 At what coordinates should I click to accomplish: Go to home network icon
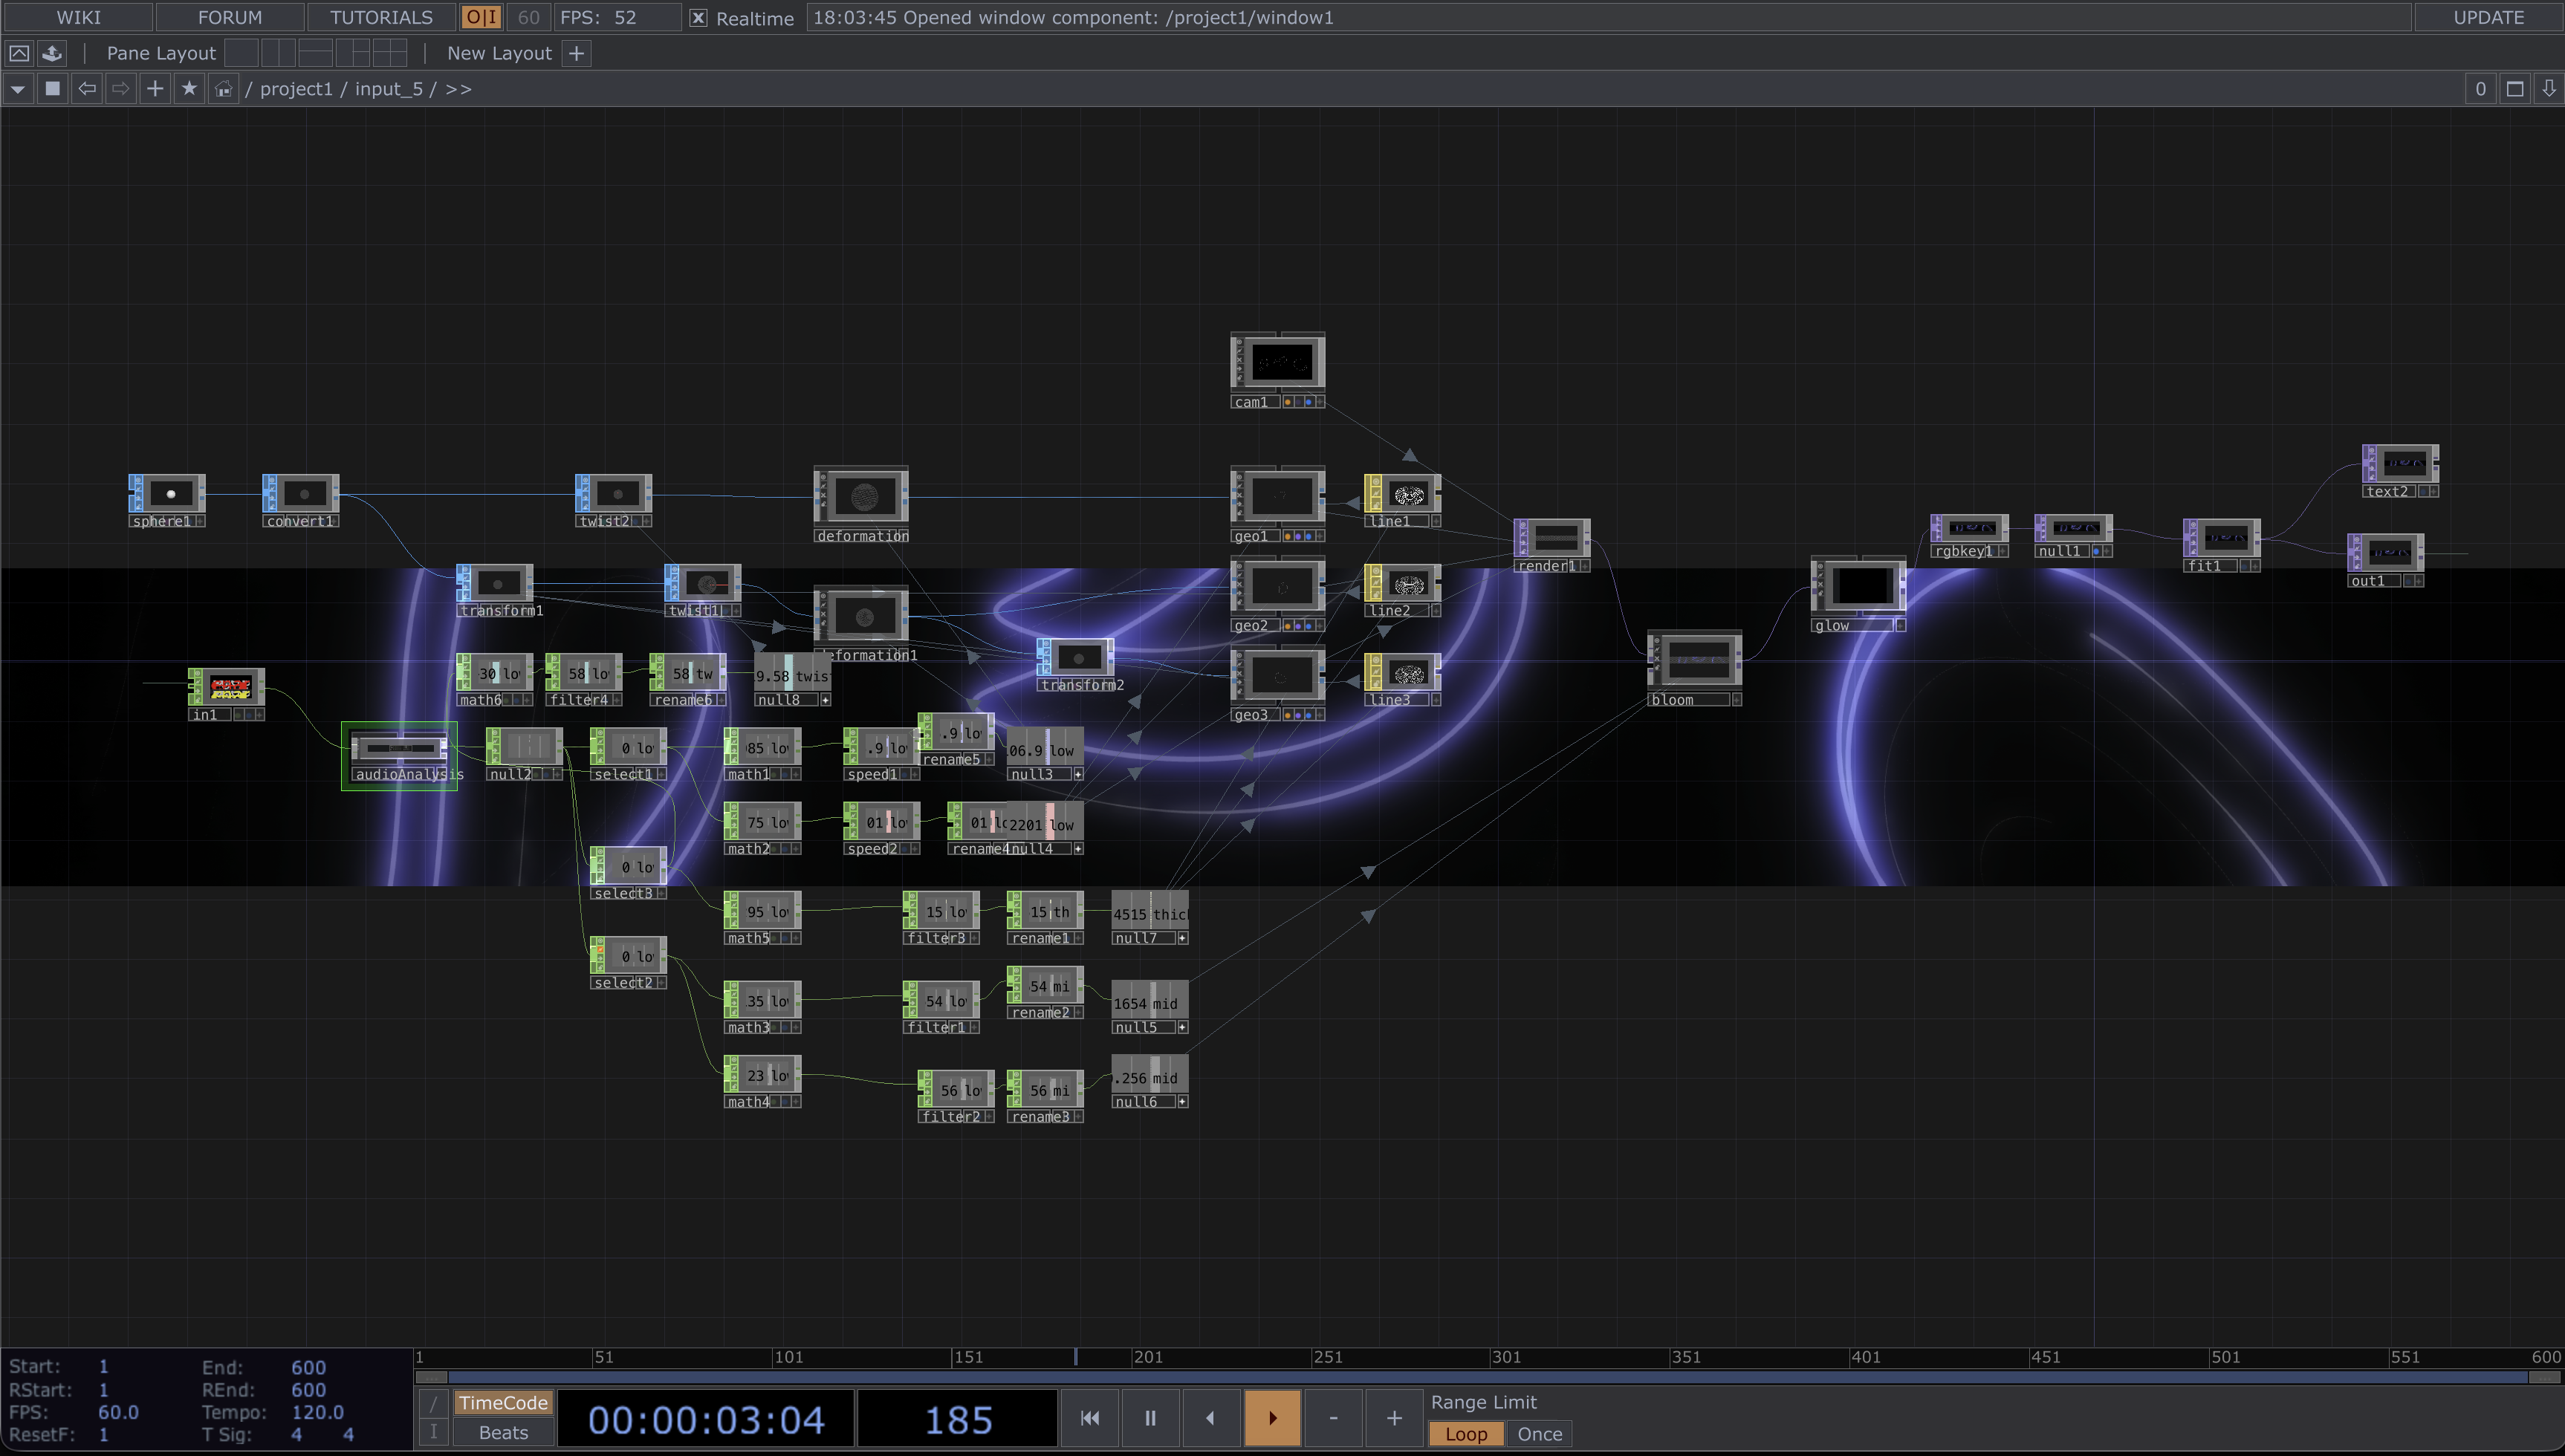[x=223, y=89]
